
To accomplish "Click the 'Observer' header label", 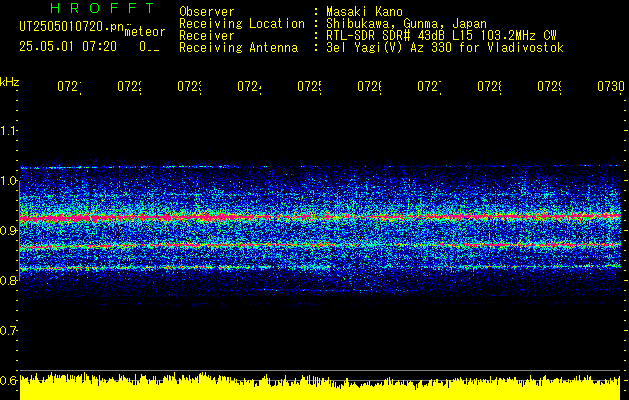I will tap(207, 12).
